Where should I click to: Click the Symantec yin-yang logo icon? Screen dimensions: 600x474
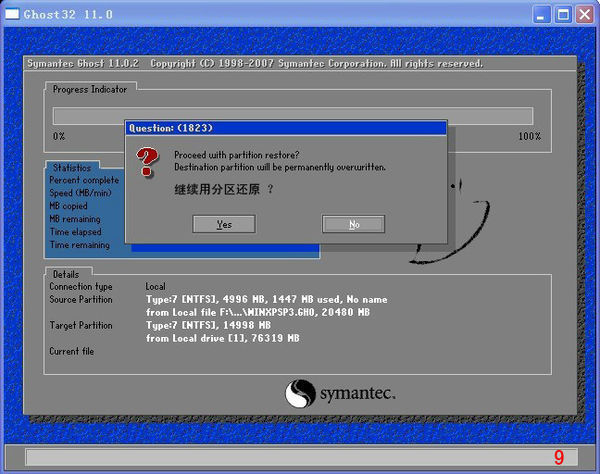(301, 393)
